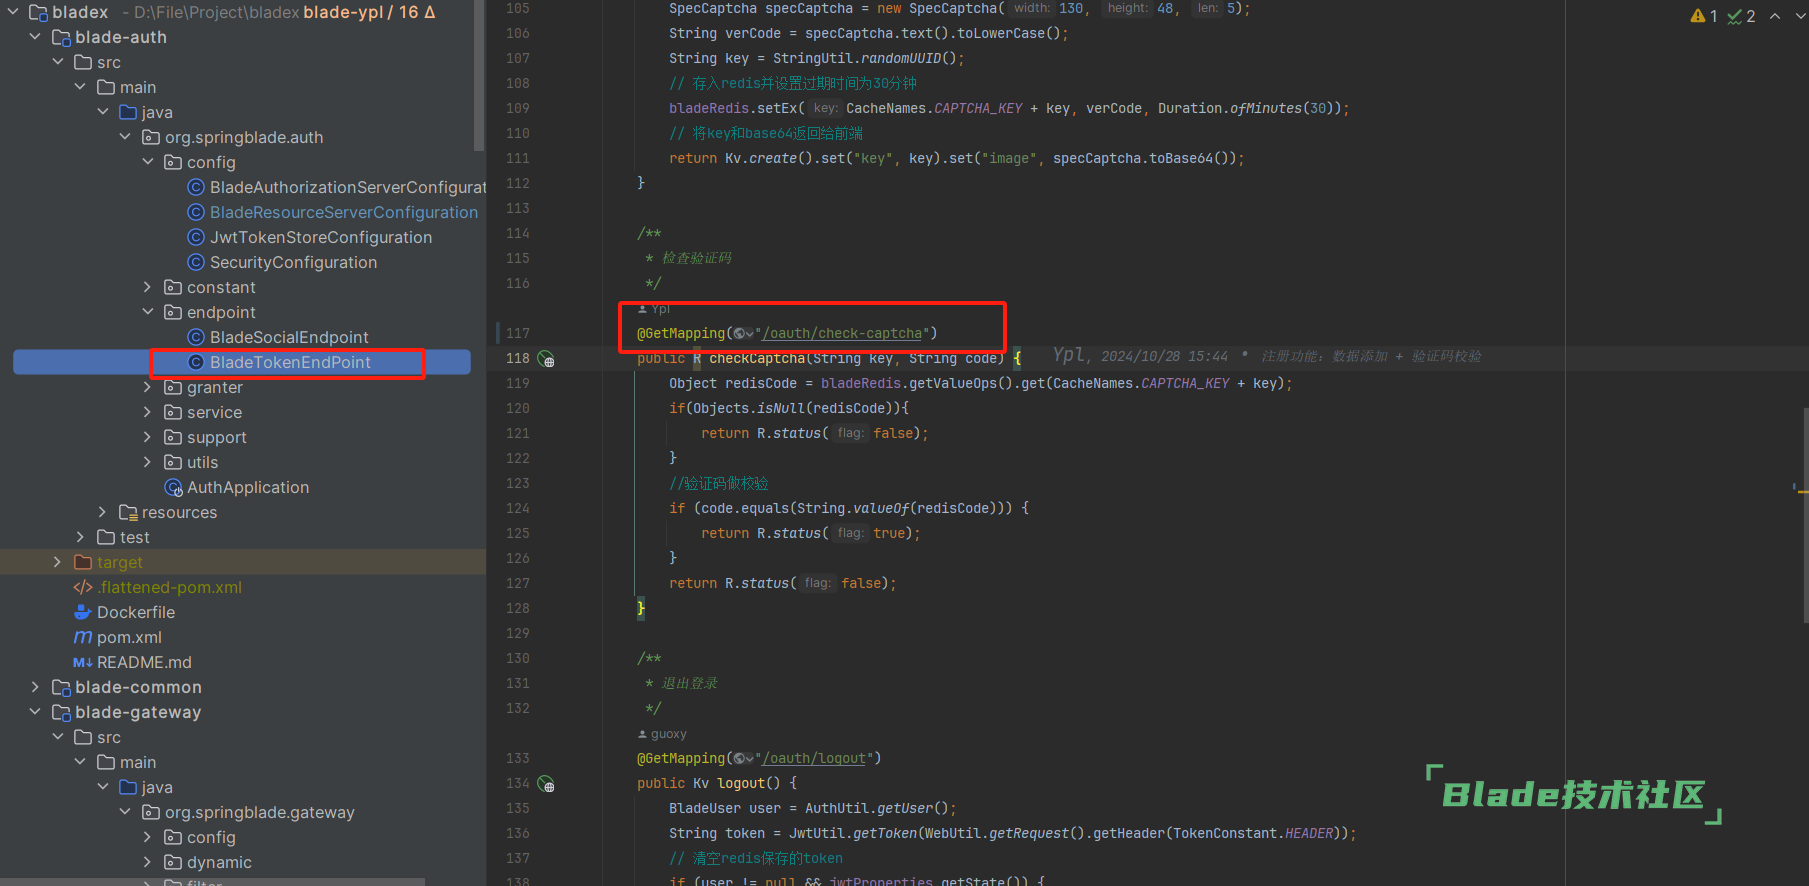Open README.md file
Image resolution: width=1809 pixels, height=886 pixels.
(144, 662)
